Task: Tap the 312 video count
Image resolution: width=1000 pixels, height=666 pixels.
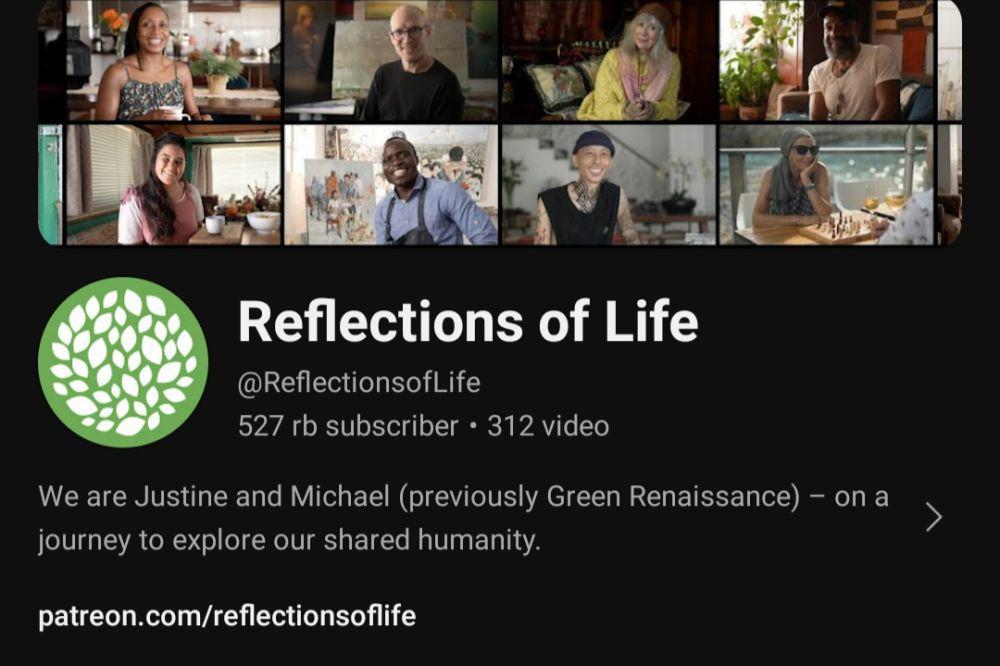Action: tap(548, 426)
